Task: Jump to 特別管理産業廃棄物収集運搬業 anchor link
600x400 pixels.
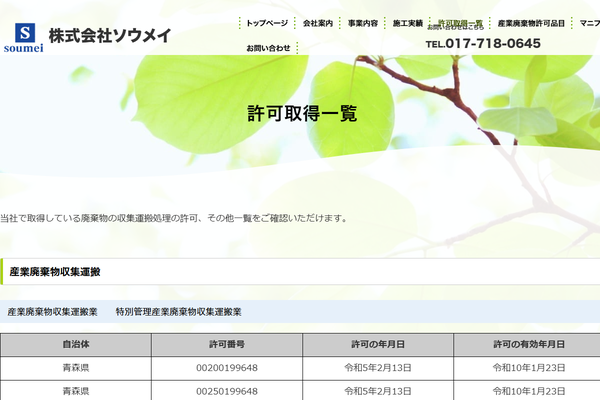Action: 178,312
